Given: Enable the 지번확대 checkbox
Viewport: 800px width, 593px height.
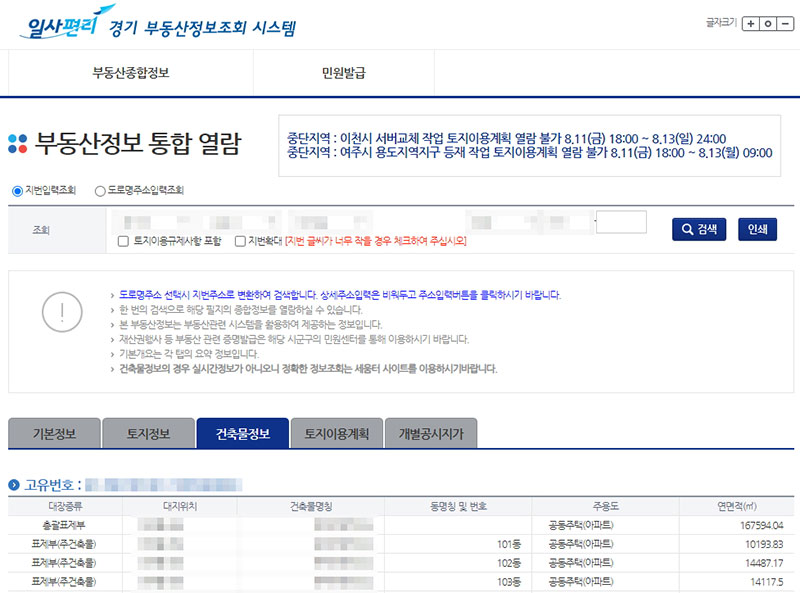Looking at the screenshot, I should pyautogui.click(x=240, y=239).
